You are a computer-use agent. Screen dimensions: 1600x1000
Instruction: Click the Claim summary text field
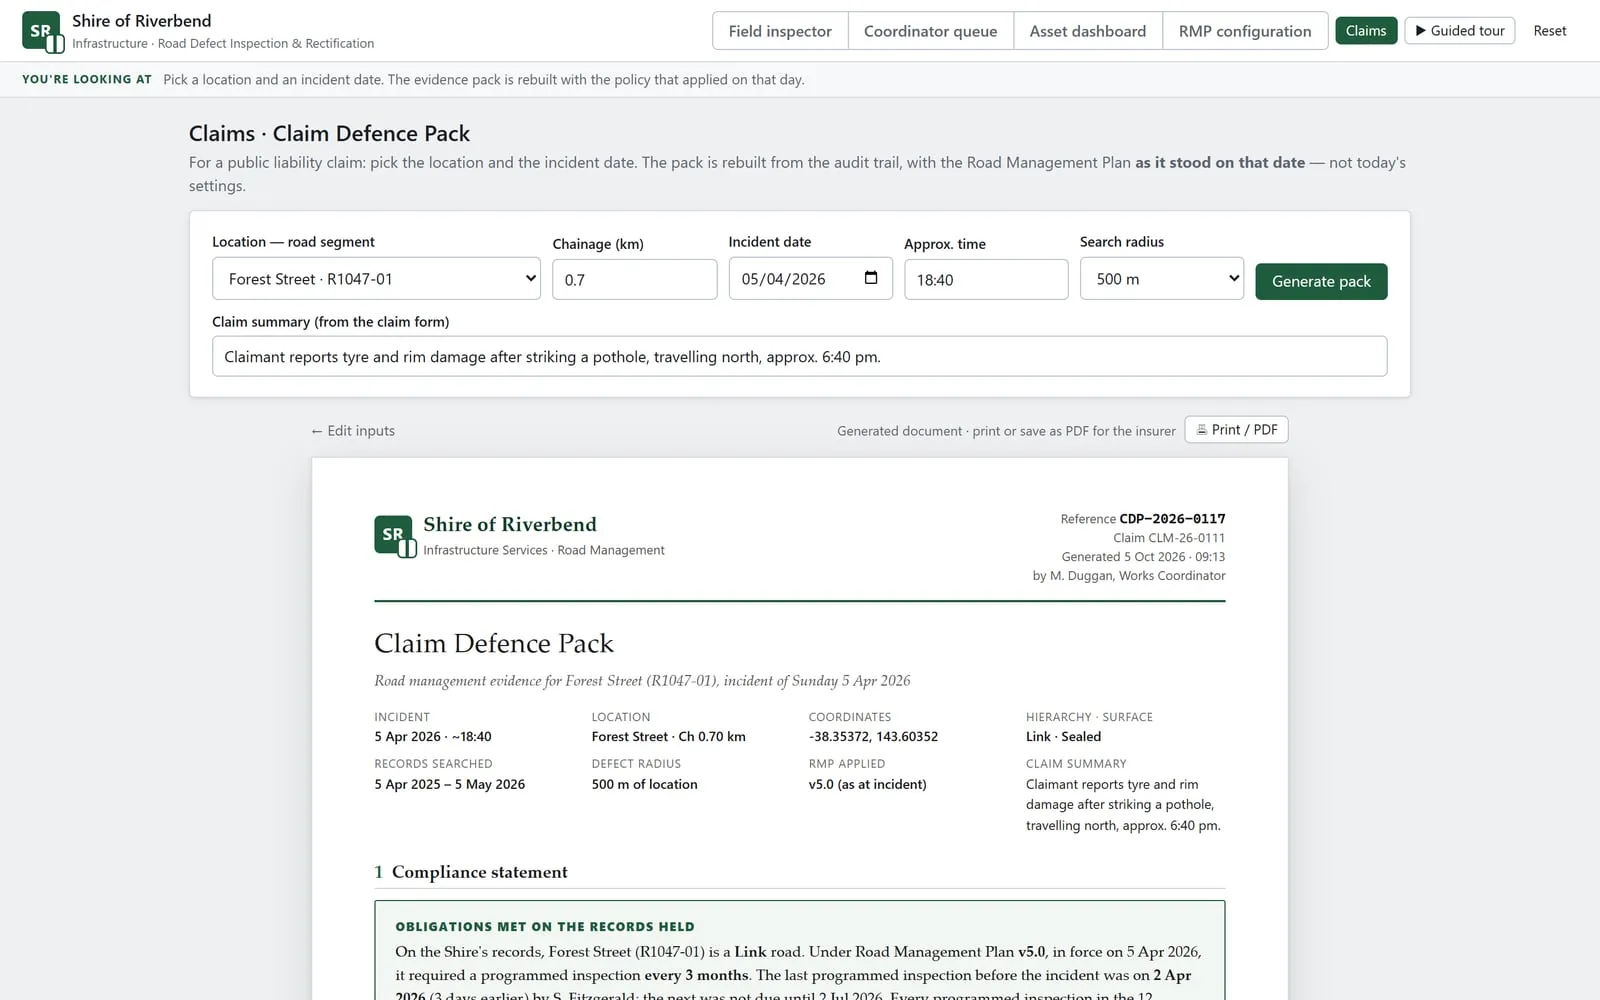(799, 357)
